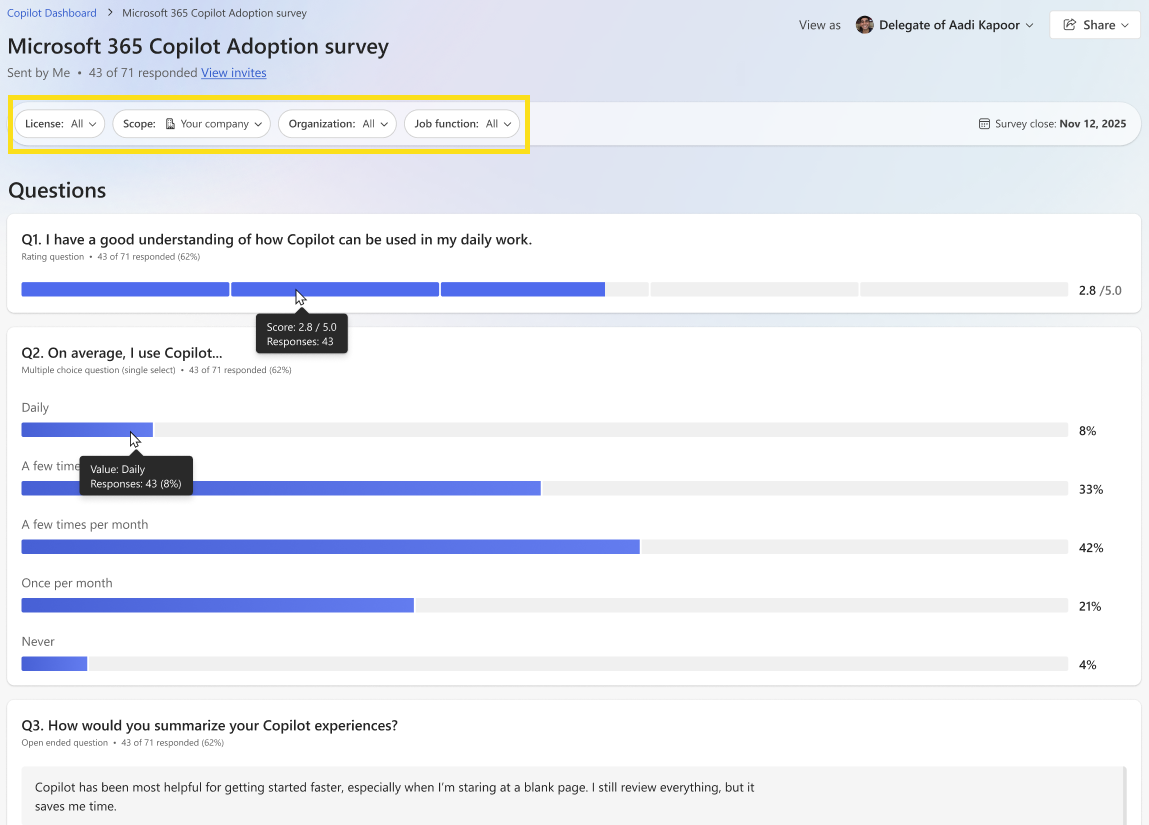
Task: Click the Microsoft 365 Copilot Adoption survey page title
Action: click(198, 46)
